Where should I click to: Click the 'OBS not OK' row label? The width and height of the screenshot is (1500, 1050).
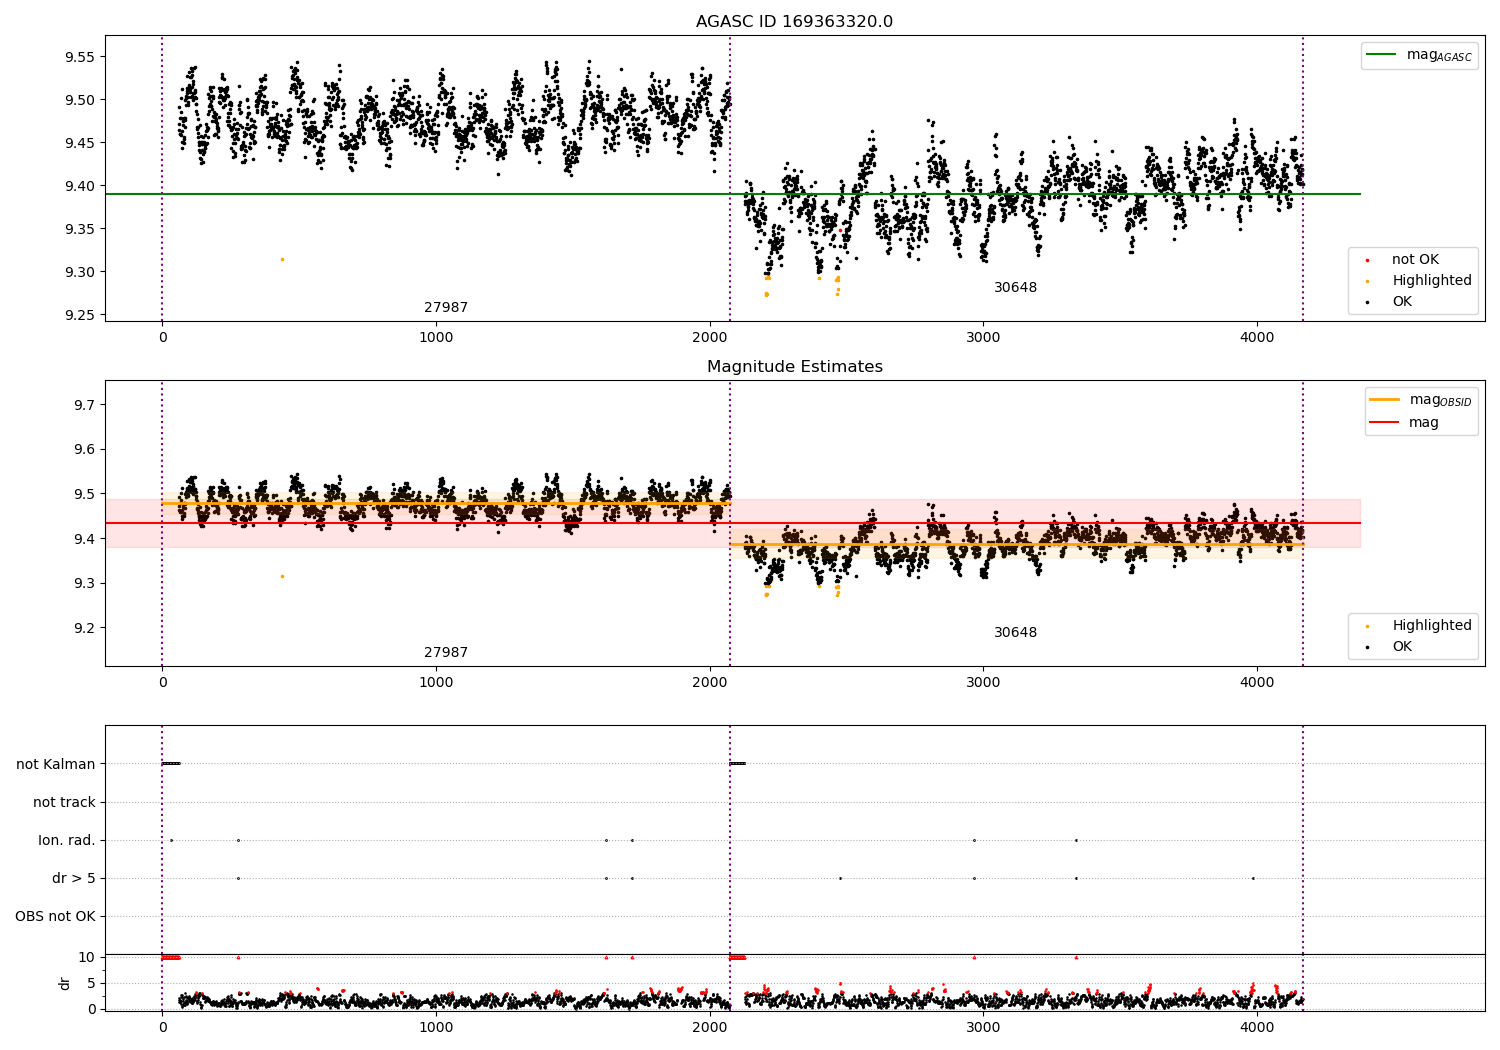pos(55,917)
